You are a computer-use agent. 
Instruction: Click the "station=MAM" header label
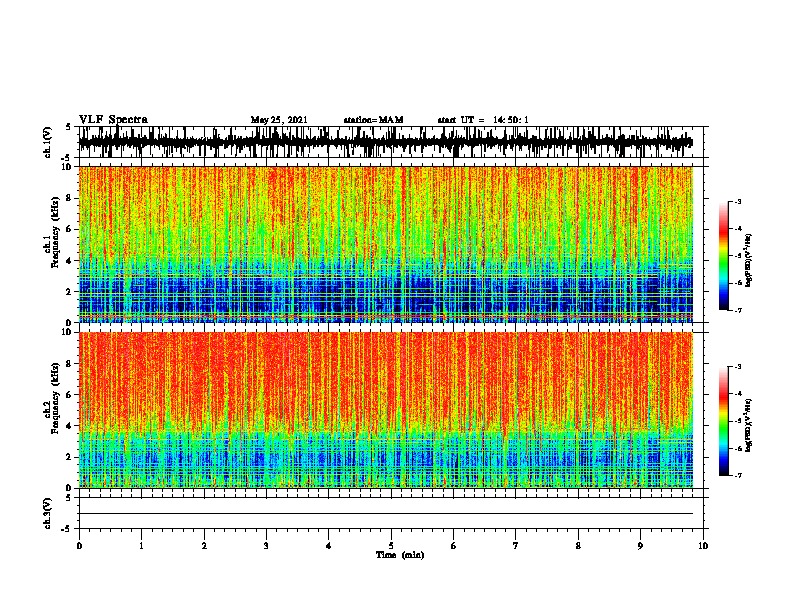(373, 120)
